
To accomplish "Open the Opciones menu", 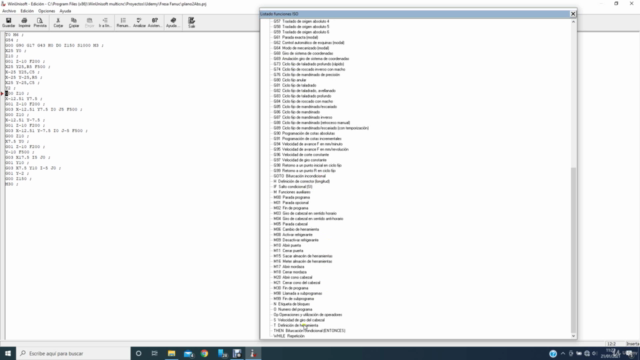I will 47,11.
